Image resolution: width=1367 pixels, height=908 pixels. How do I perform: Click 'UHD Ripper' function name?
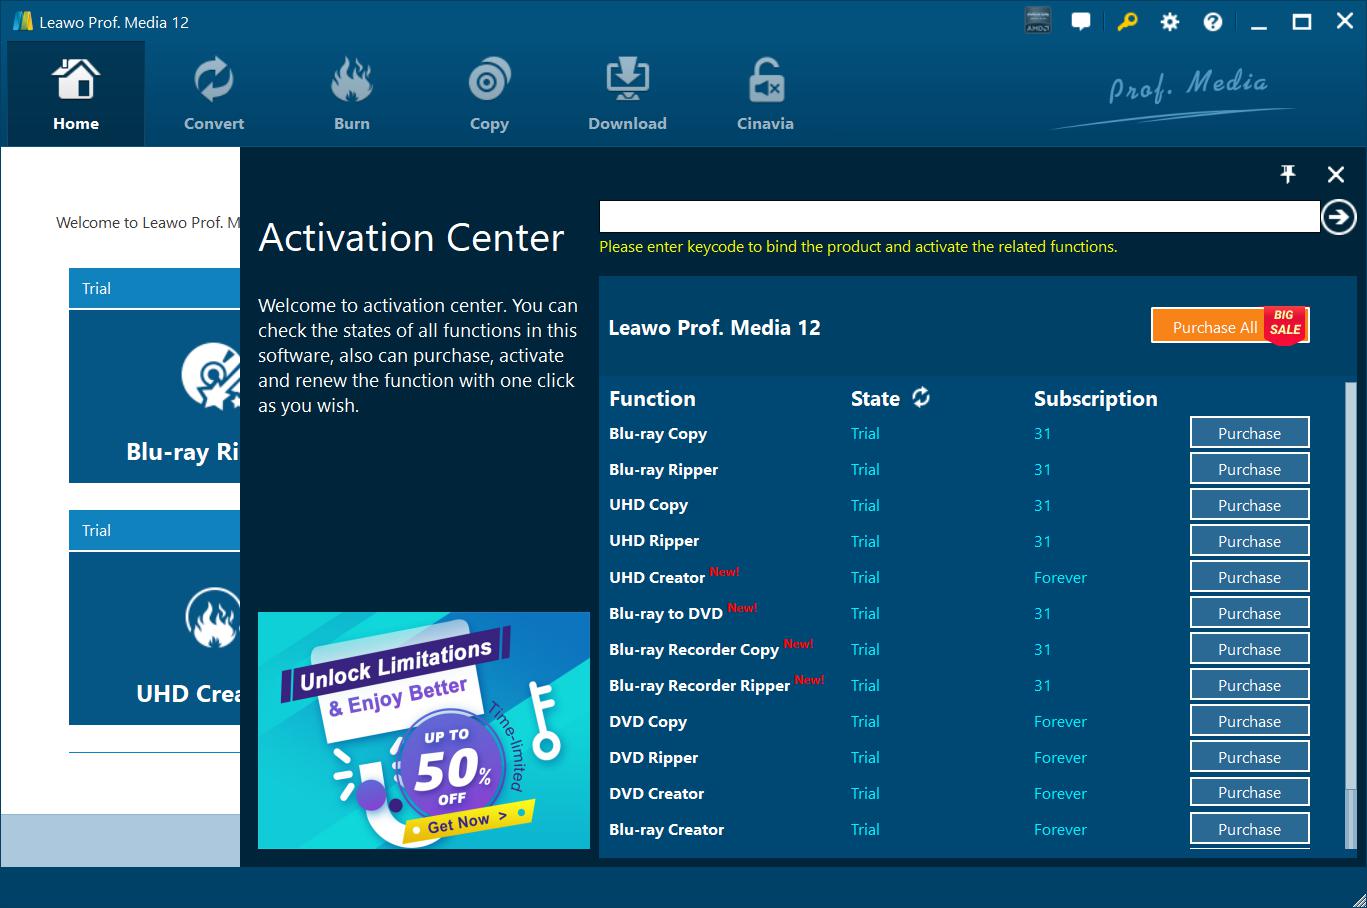point(654,541)
